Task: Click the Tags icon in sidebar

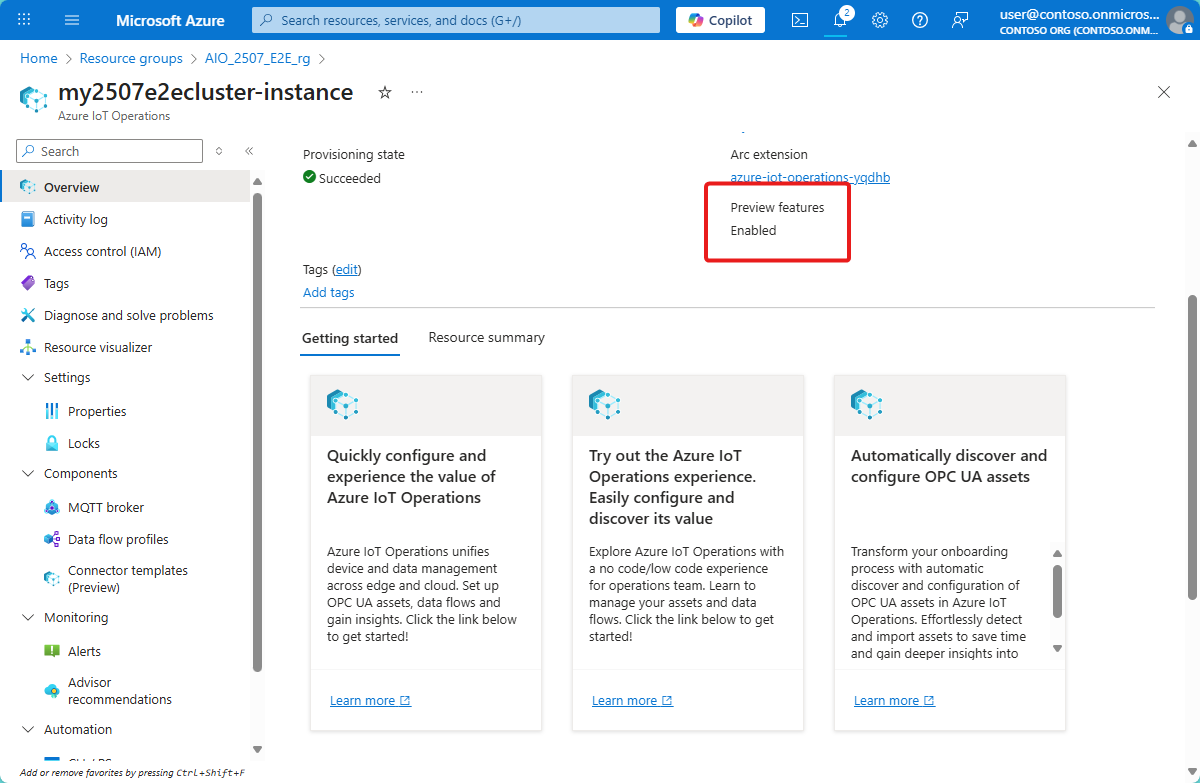Action: pos(28,283)
